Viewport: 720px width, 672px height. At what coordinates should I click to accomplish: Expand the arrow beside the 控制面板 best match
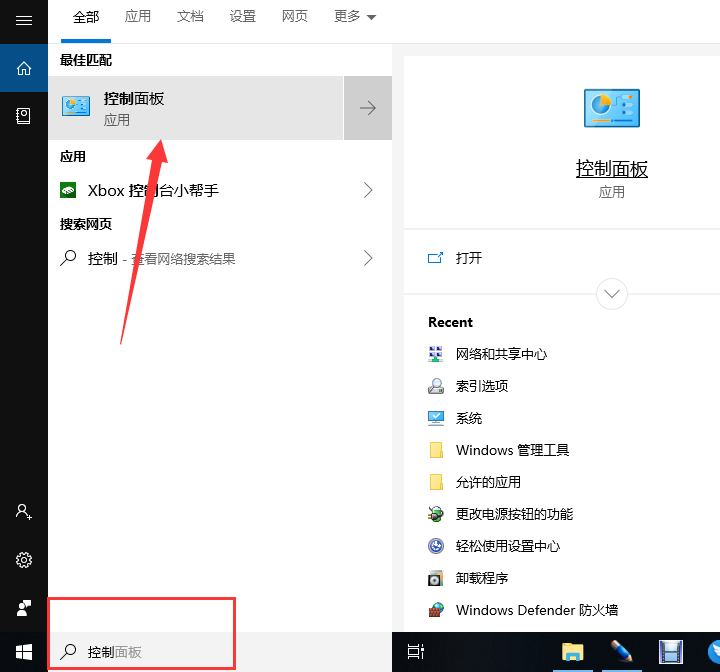click(368, 108)
